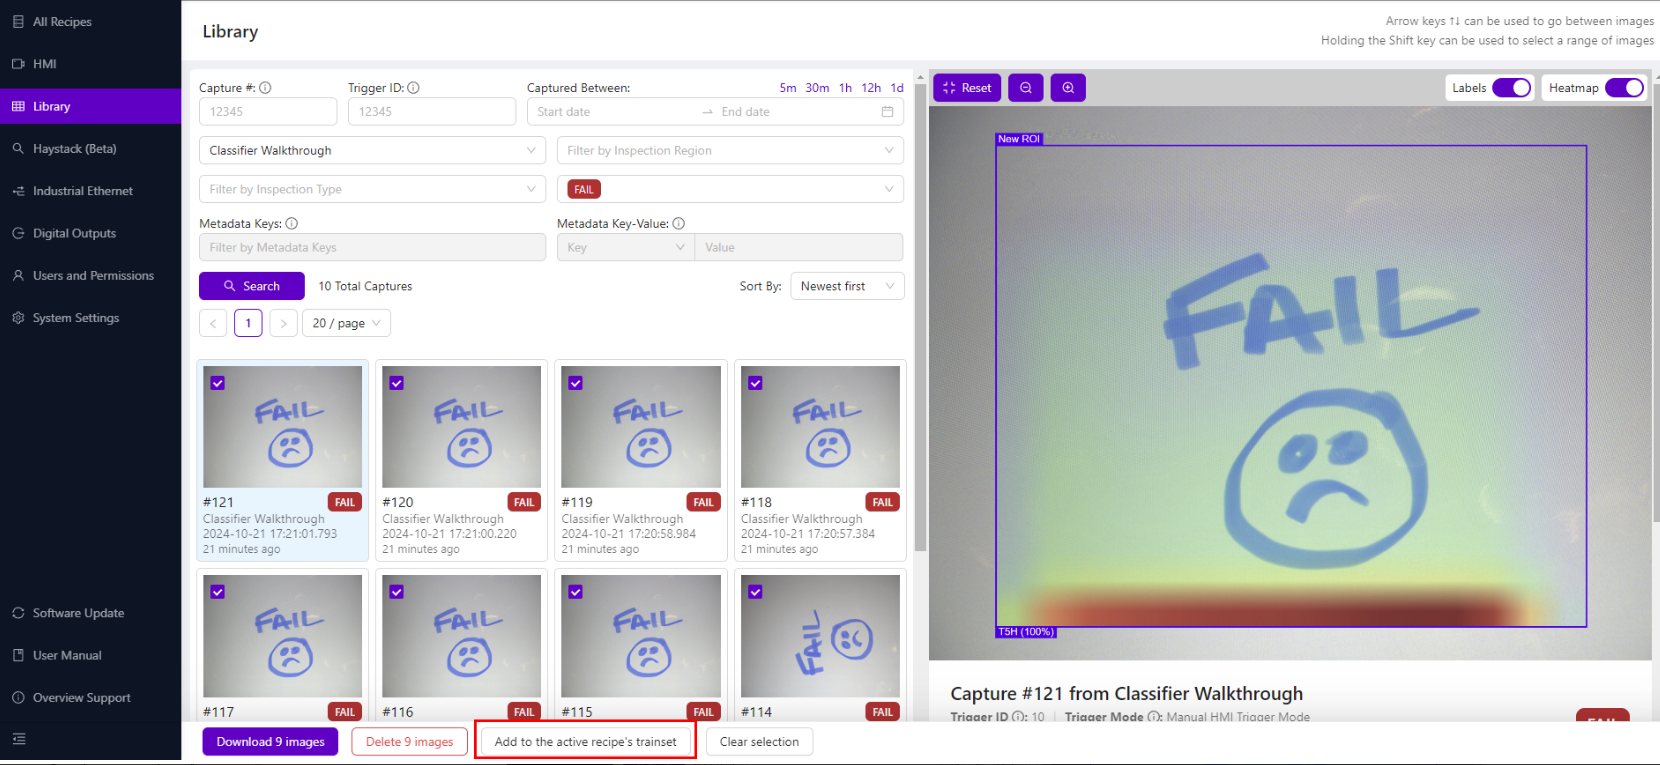Open the 20 / page size dropdown
Screen dimensions: 1660x765
[x=346, y=324]
